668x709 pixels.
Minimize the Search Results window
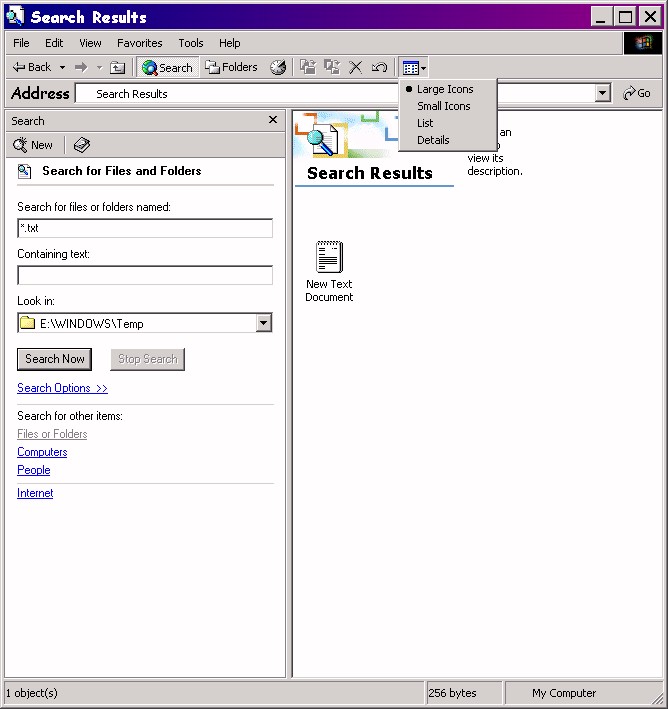pos(601,17)
